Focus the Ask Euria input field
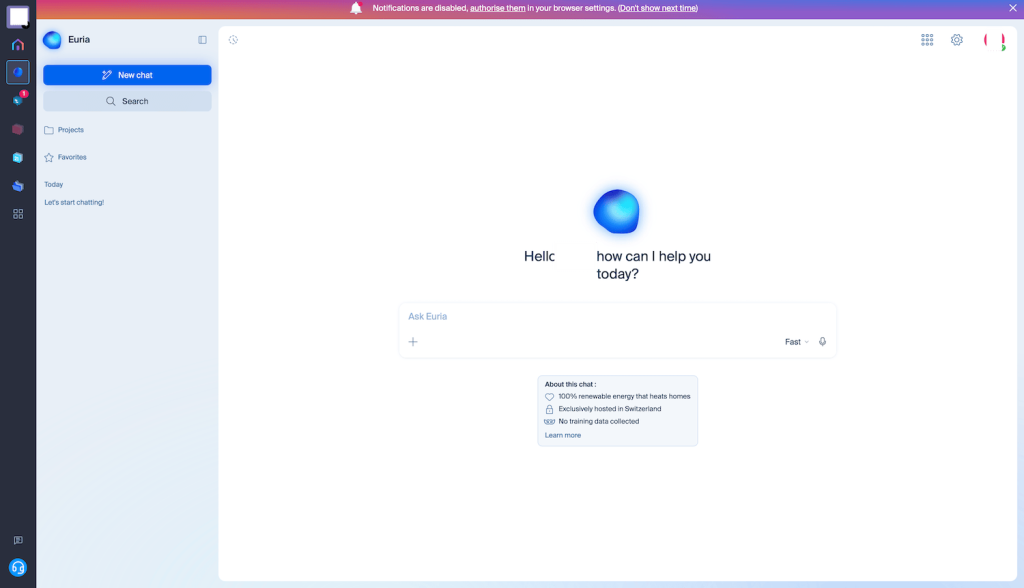This screenshot has height=588, width=1024. (617, 316)
